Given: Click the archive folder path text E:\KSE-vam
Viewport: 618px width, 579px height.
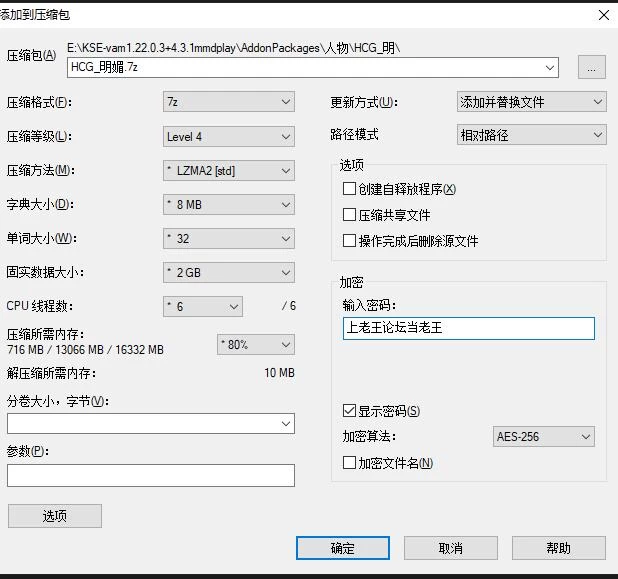Looking at the screenshot, I should (x=234, y=48).
